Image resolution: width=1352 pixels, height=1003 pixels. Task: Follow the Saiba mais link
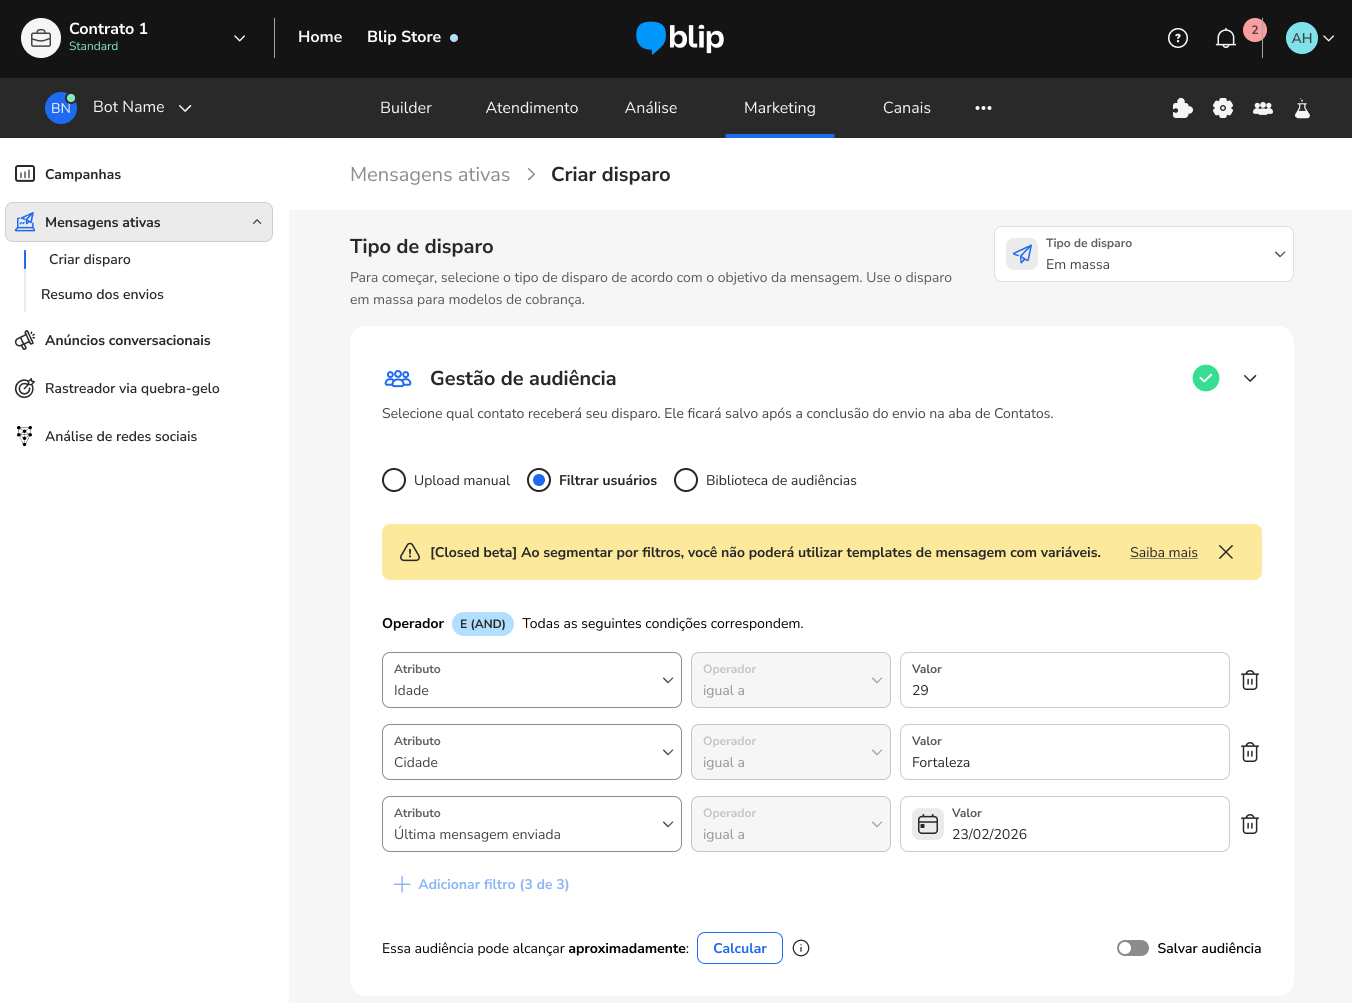1163,552
